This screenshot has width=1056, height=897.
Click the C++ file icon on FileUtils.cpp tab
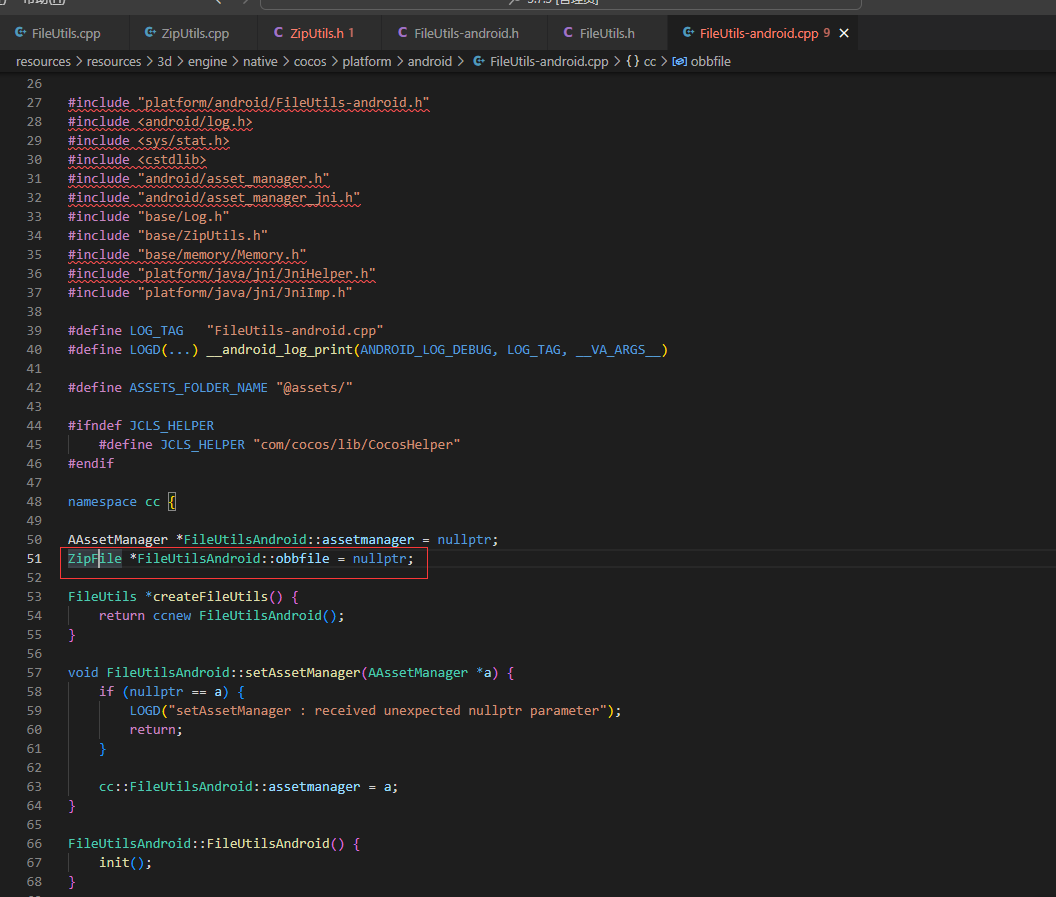coord(20,33)
